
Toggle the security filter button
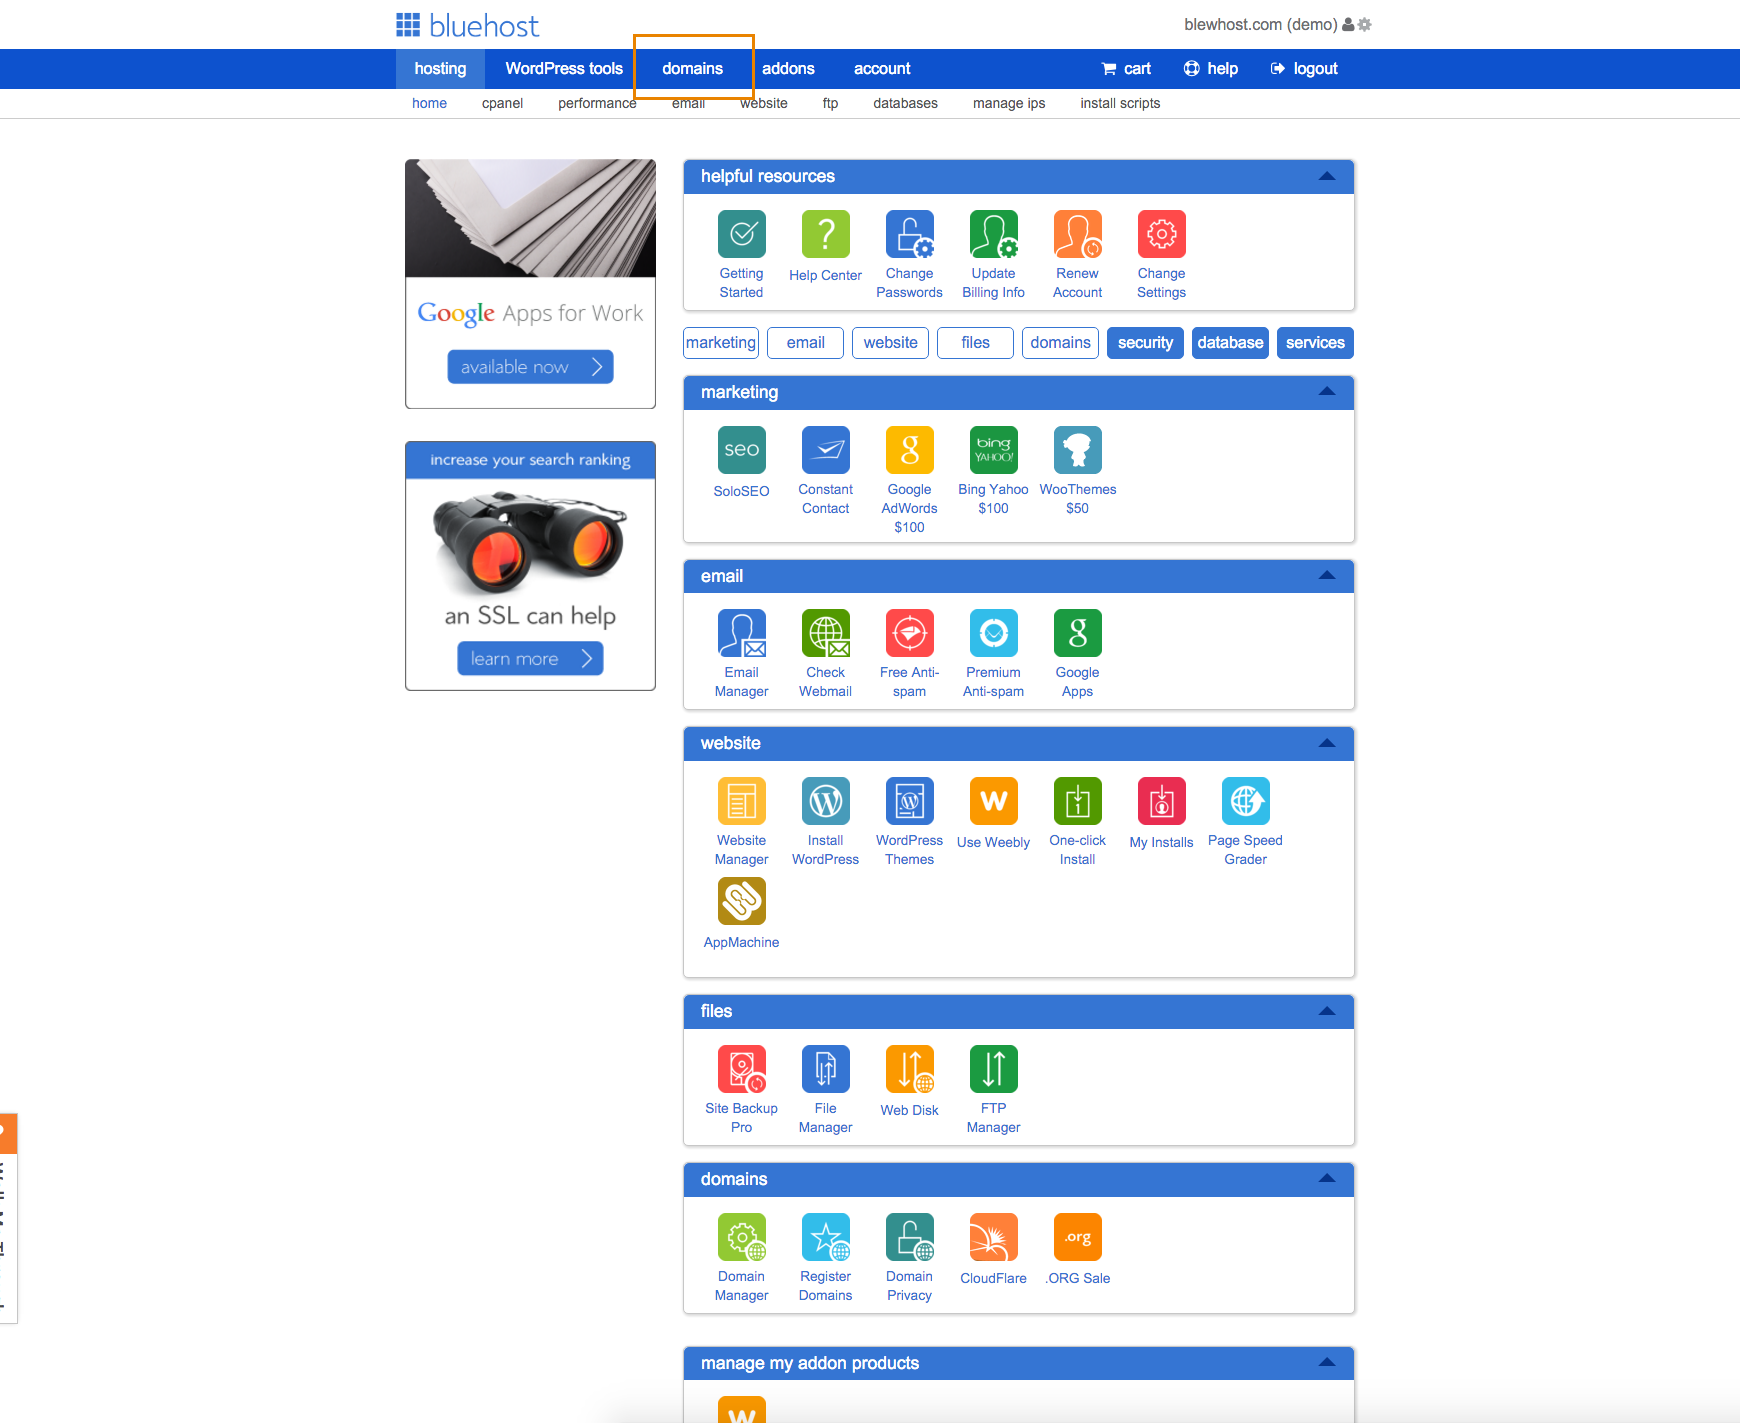point(1145,343)
